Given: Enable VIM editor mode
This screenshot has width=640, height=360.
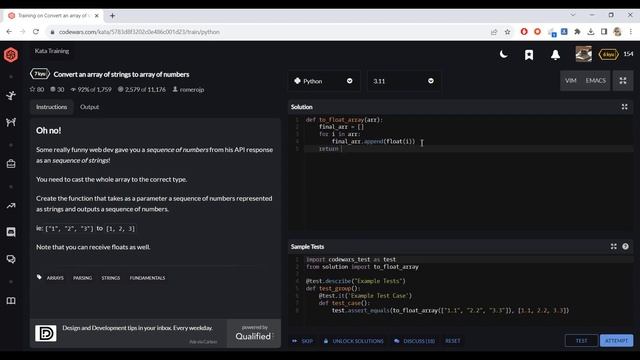Looking at the screenshot, I should (x=571, y=80).
